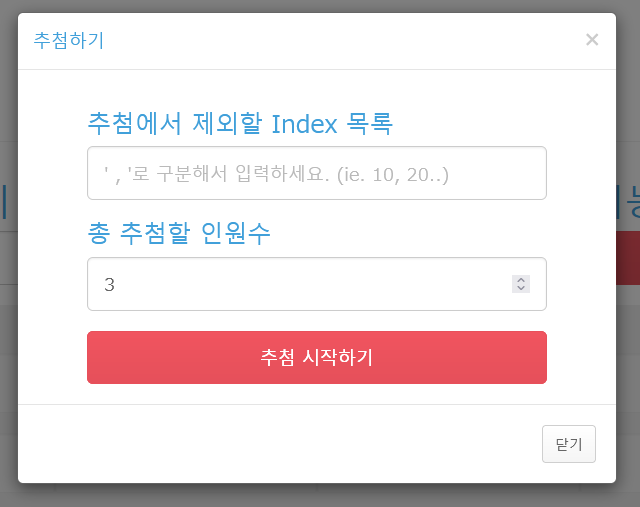
Task: Click the spinner control inside the number field
Action: 521,284
